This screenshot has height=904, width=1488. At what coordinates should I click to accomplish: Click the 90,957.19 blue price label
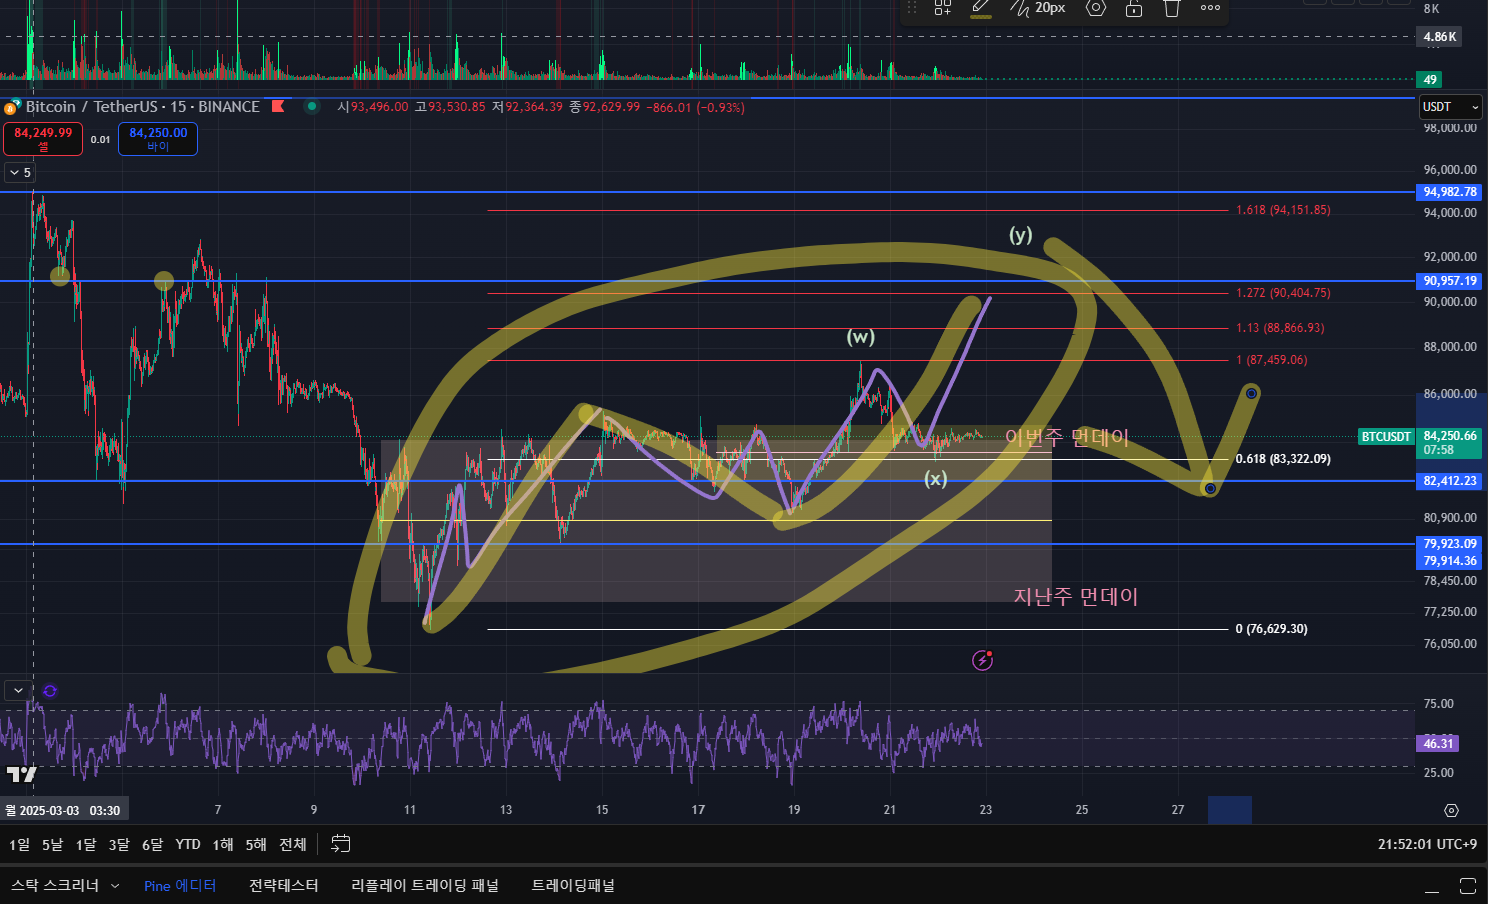pyautogui.click(x=1450, y=281)
